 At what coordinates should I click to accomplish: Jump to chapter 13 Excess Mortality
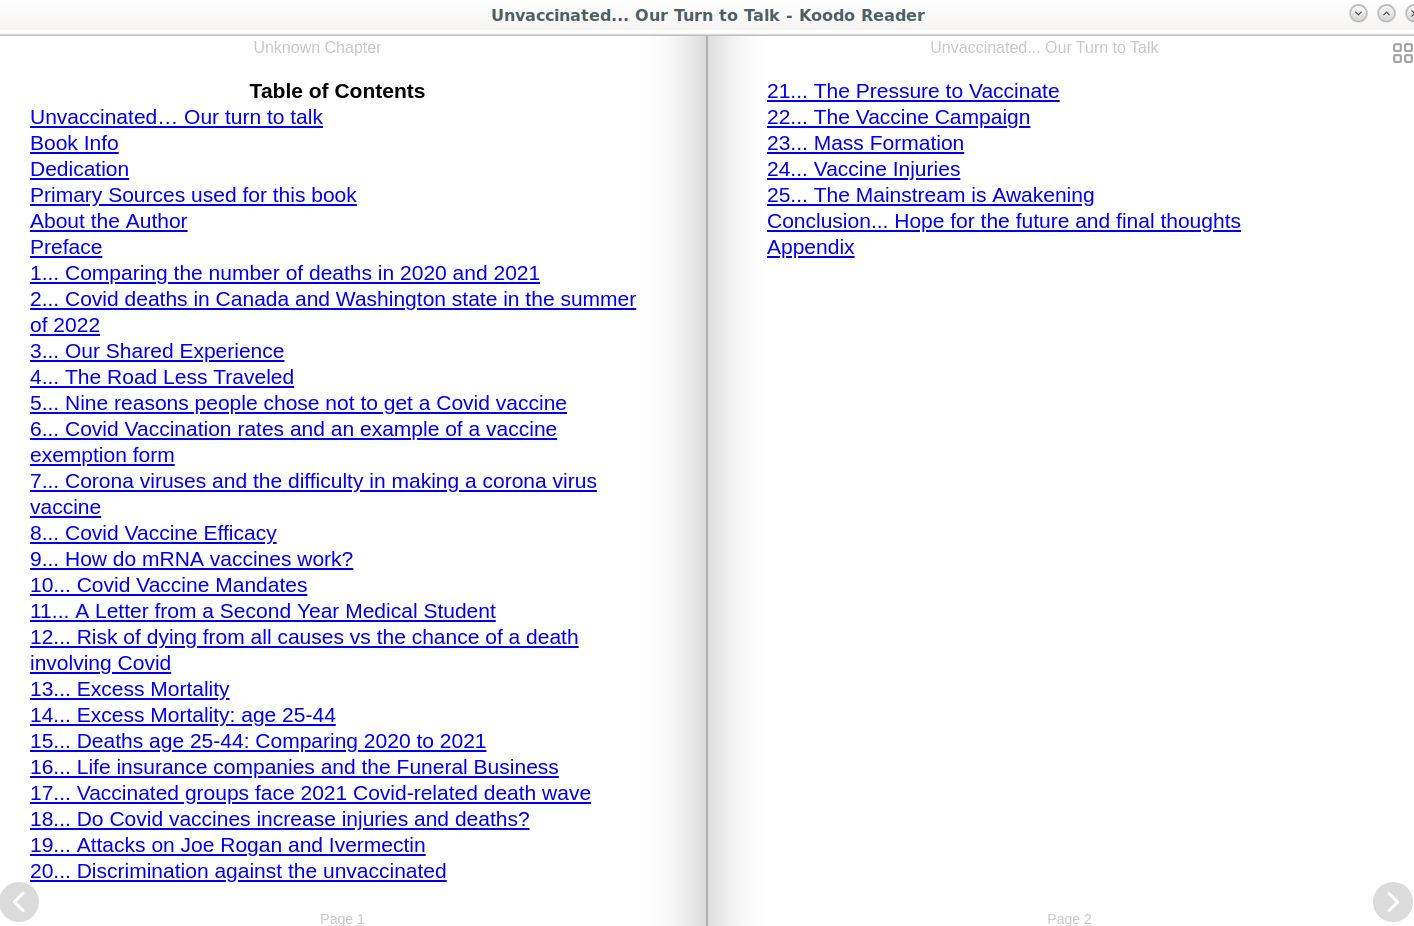tap(129, 689)
